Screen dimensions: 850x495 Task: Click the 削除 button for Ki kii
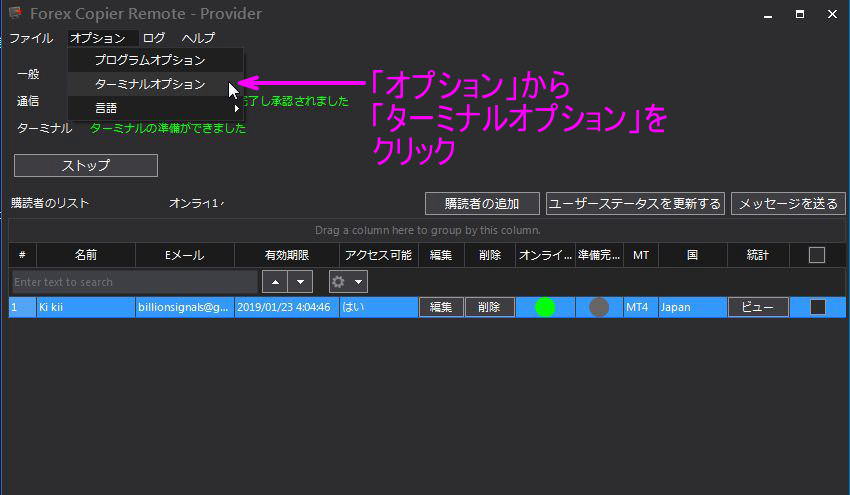[490, 307]
